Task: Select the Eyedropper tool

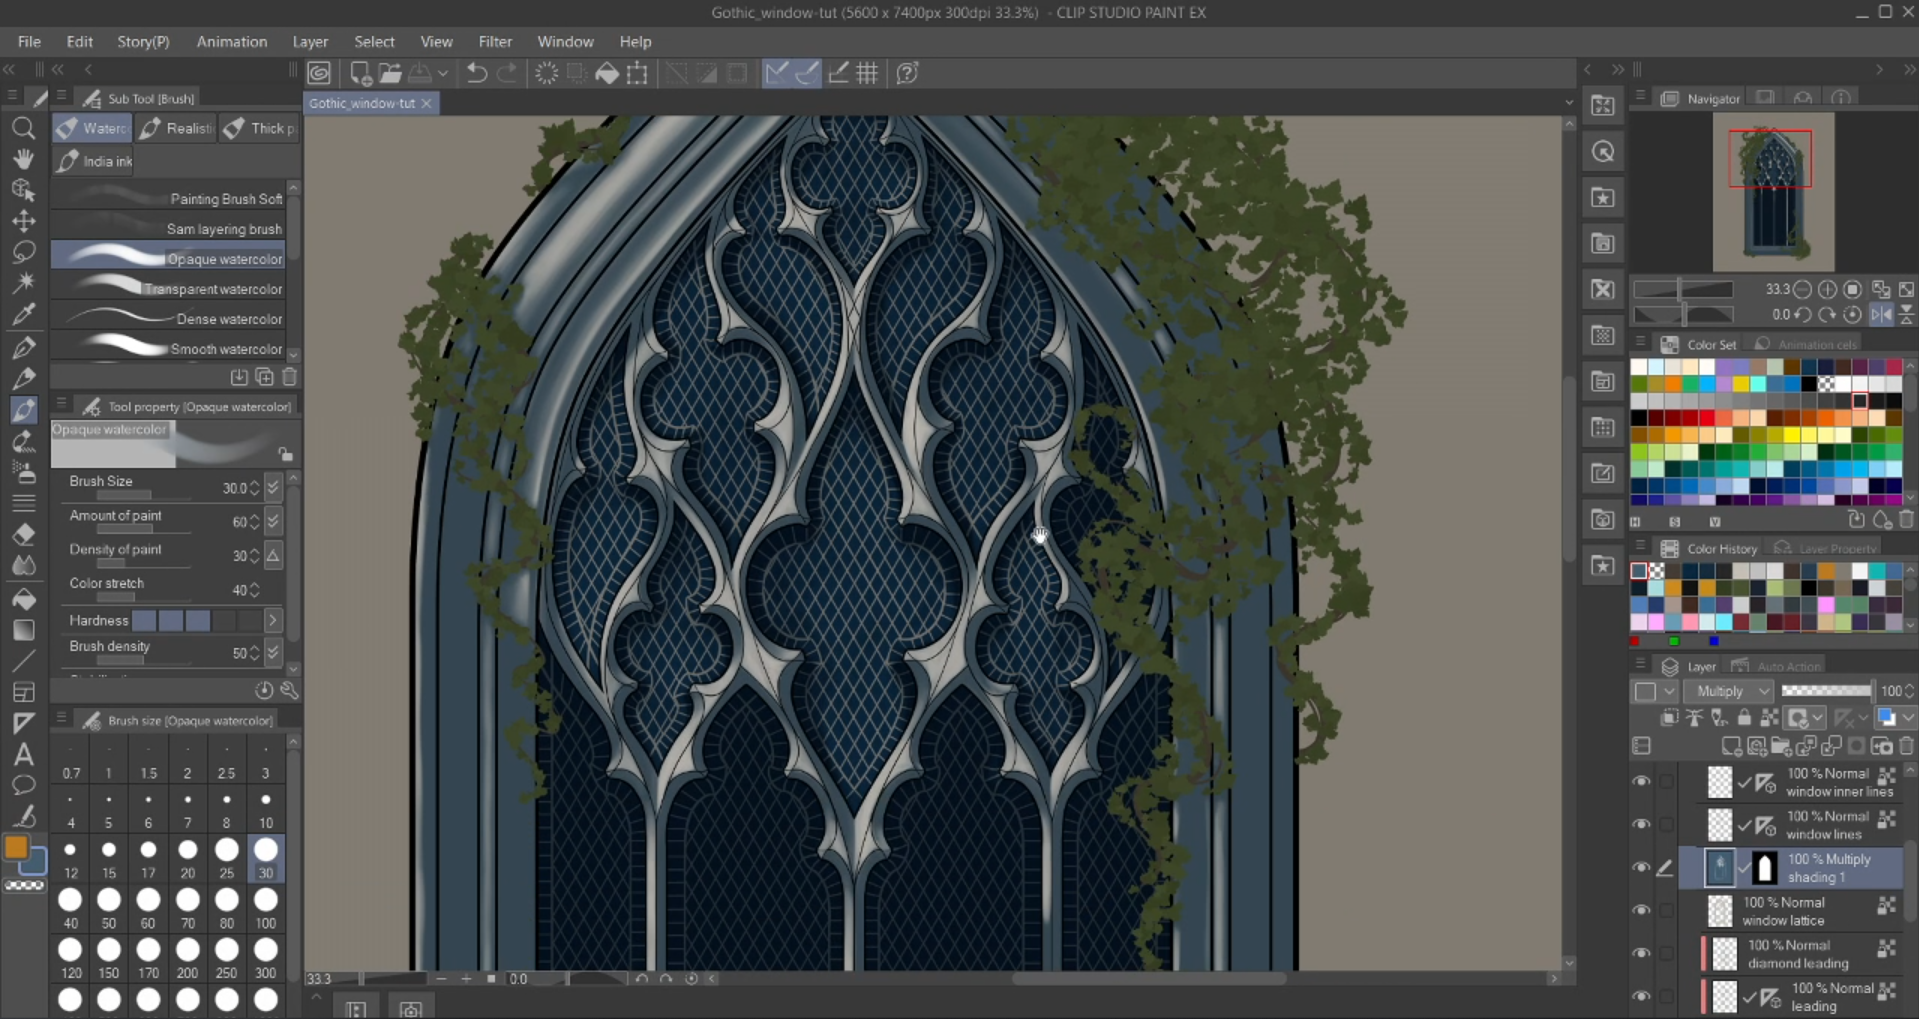Action: 23,315
